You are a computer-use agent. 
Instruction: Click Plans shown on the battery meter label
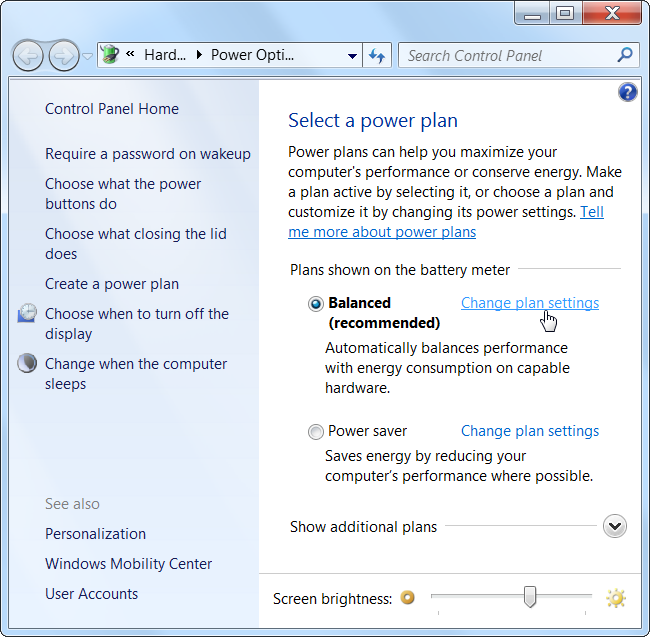pos(400,270)
